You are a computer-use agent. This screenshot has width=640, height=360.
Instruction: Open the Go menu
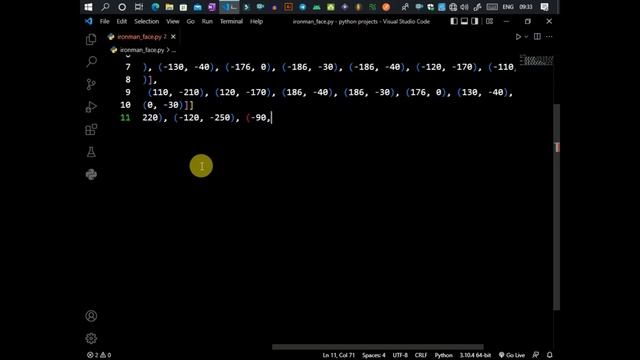point(191,21)
